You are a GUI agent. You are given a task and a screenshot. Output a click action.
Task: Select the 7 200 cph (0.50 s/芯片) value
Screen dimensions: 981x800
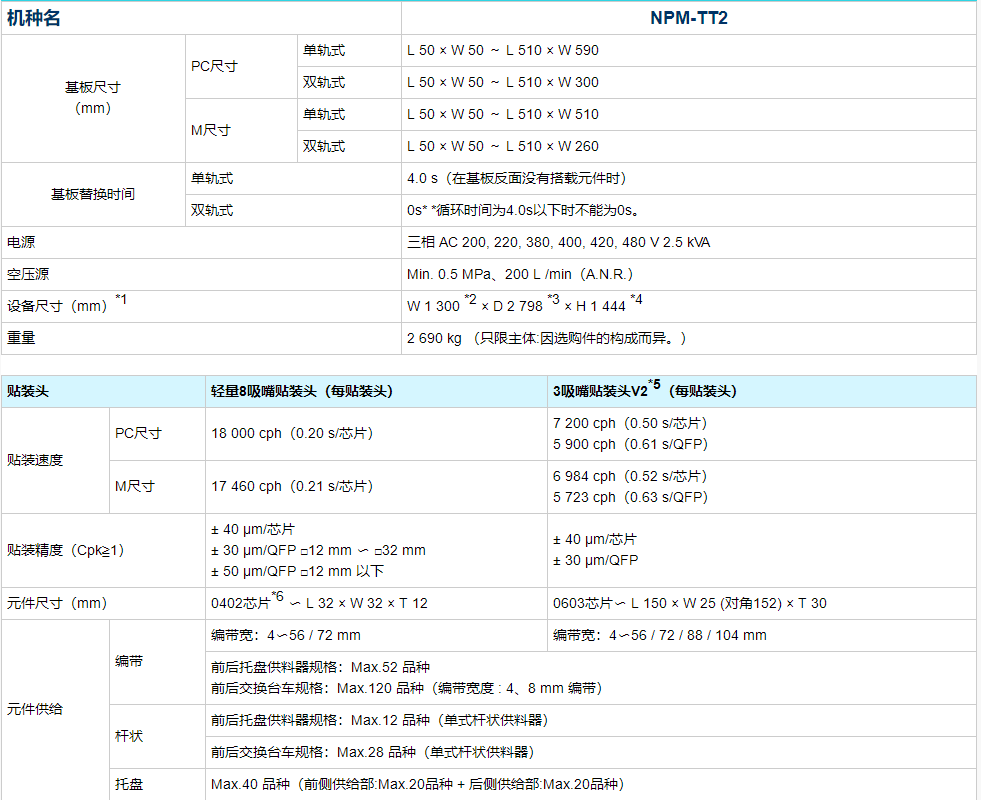pyautogui.click(x=630, y=423)
